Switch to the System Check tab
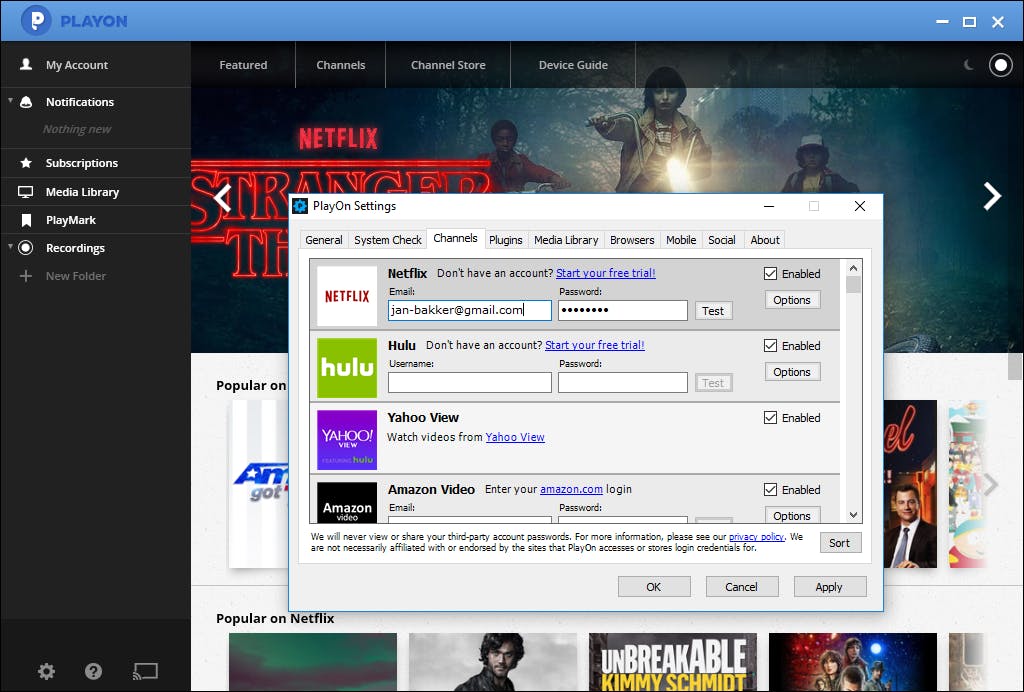Screen dimensions: 1024x692 click(388, 240)
